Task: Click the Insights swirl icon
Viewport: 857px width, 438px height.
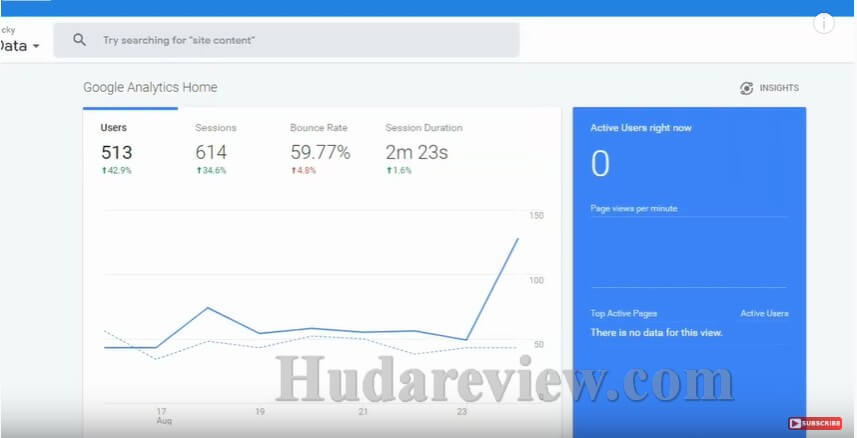Action: click(746, 88)
